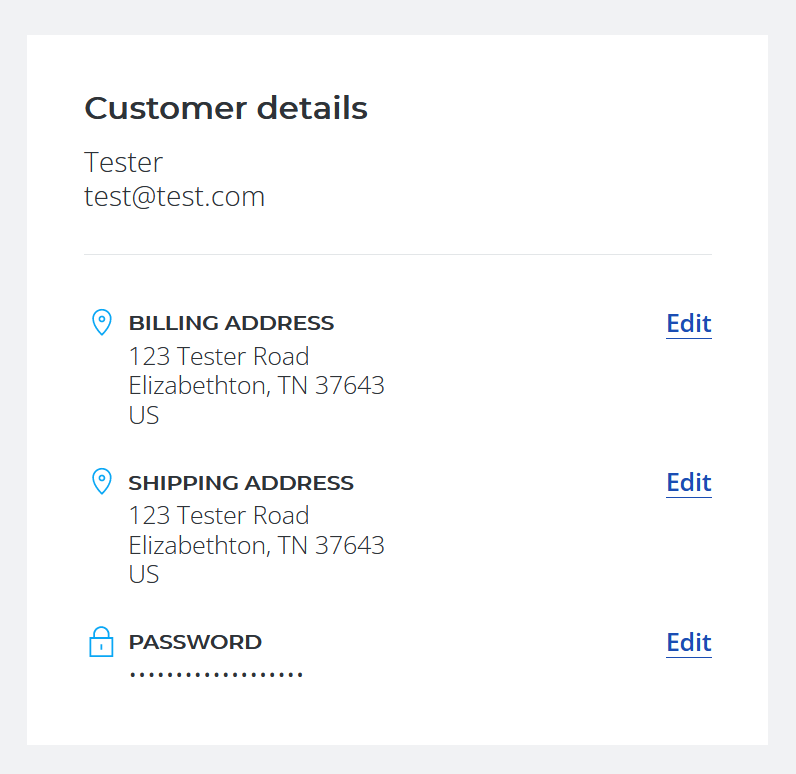Open the password Edit link
796x774 pixels.
pos(689,643)
